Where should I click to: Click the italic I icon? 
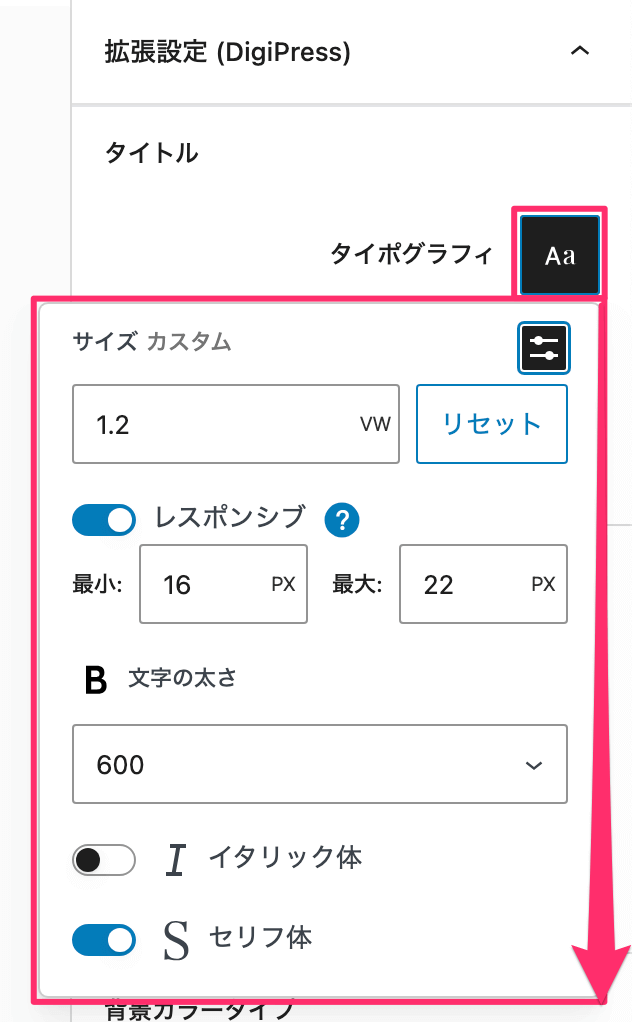pyautogui.click(x=176, y=859)
